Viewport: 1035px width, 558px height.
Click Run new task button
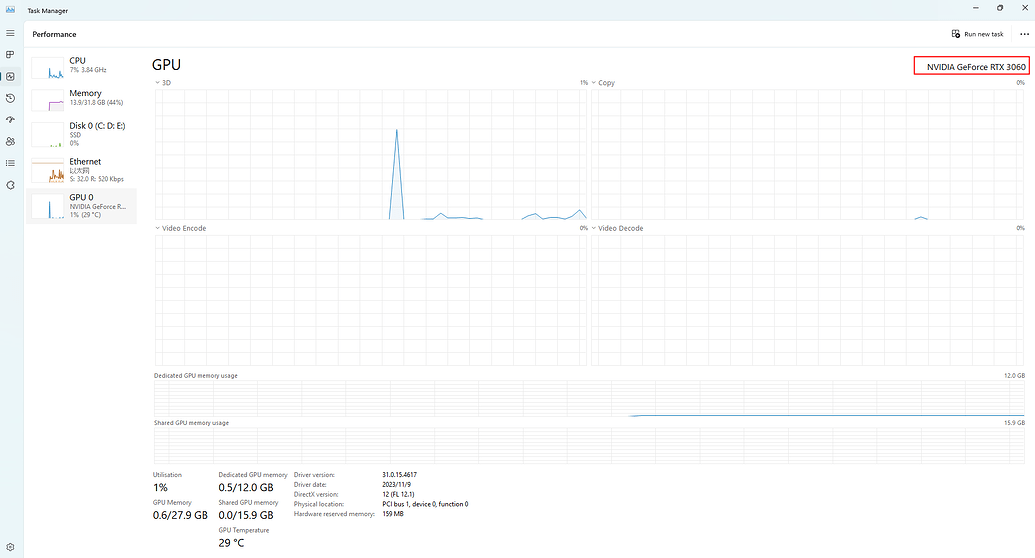click(x=977, y=34)
